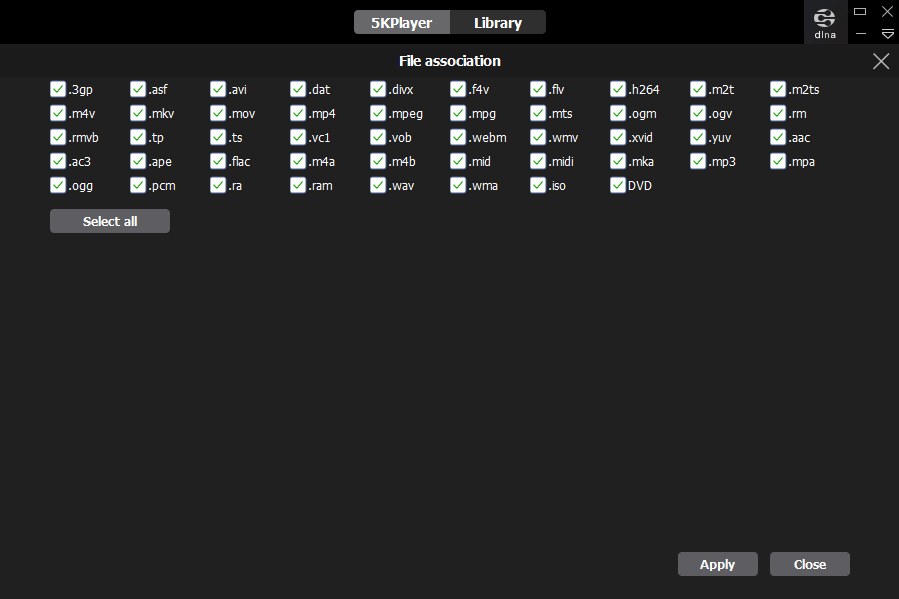Image resolution: width=899 pixels, height=599 pixels.
Task: Uncheck the .yuv checkbox
Action: pyautogui.click(x=698, y=138)
